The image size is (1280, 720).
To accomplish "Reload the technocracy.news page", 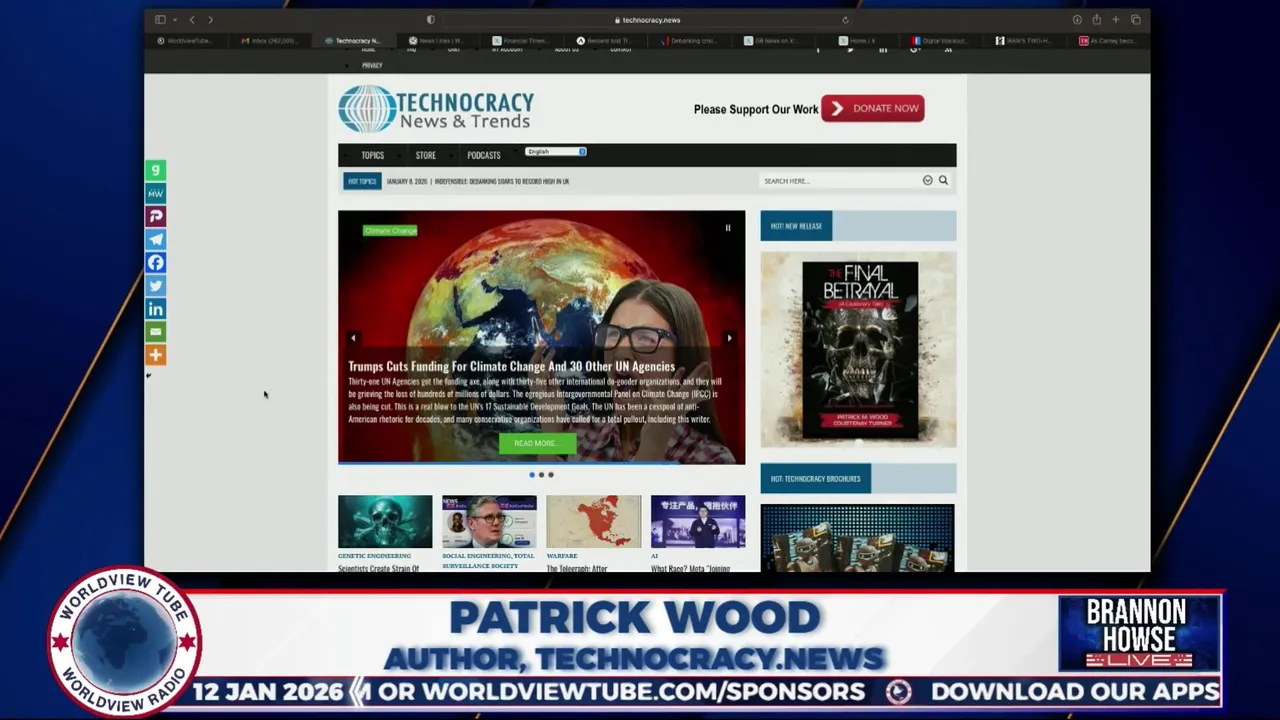I will (x=845, y=19).
